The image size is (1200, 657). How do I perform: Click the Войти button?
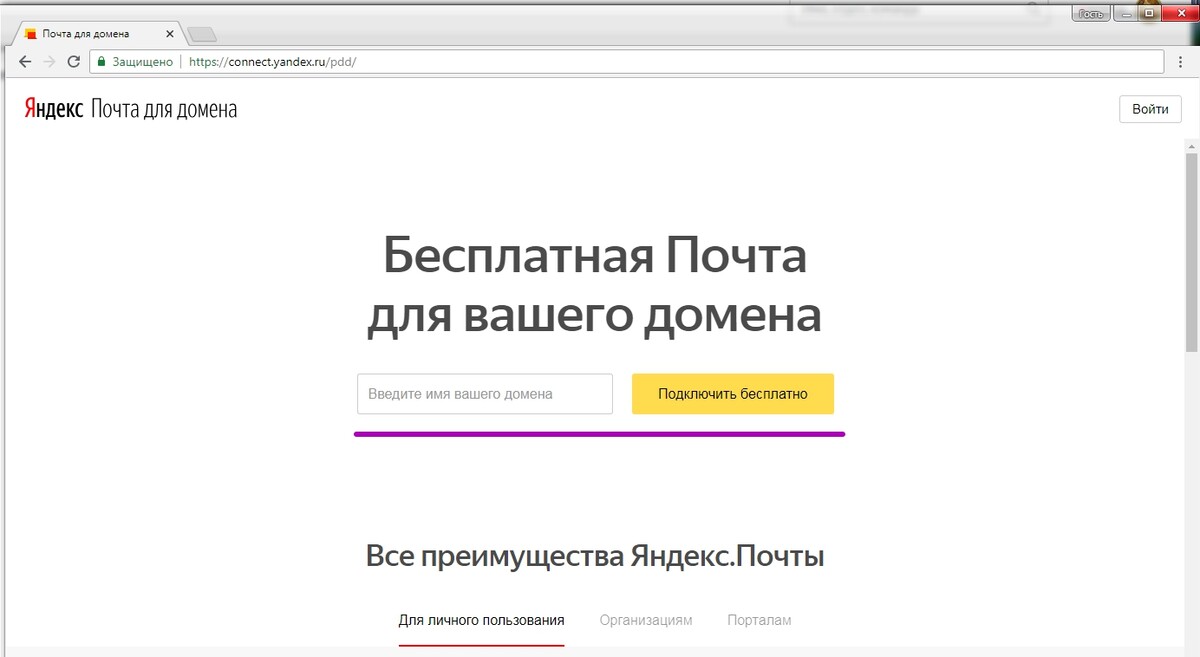pos(1150,109)
